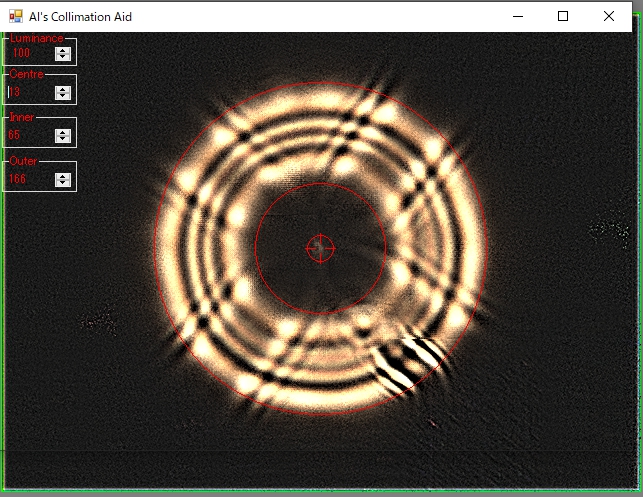Click the "Centre" group label
Image resolution: width=643 pixels, height=497 pixels.
coord(27,74)
